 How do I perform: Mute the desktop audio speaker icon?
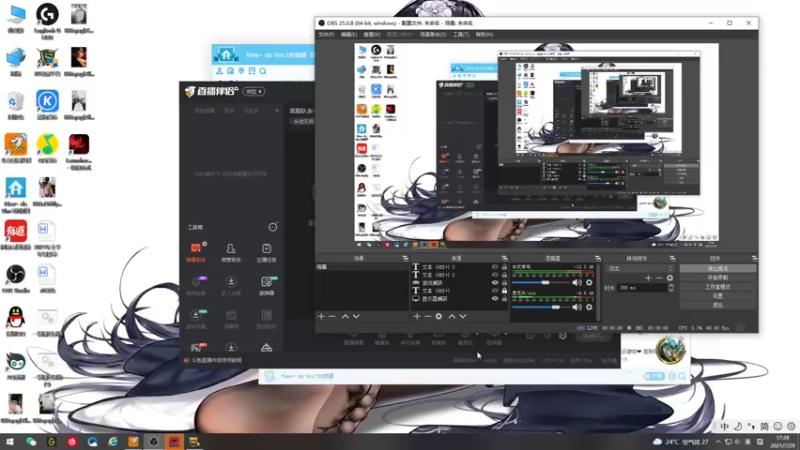(x=577, y=283)
